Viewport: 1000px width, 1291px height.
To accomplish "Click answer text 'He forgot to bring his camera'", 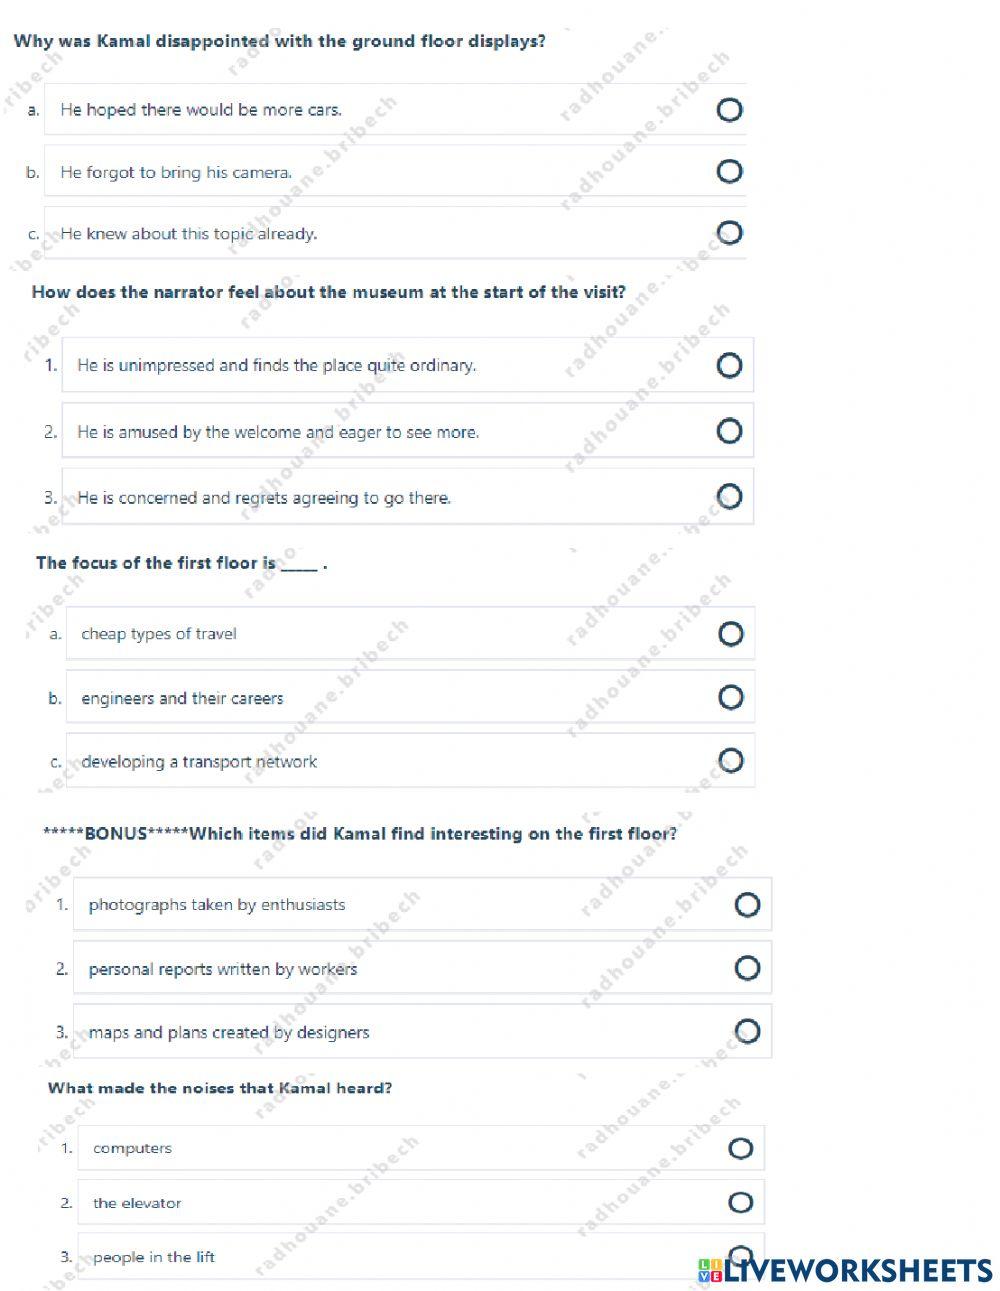I will pos(176,172).
